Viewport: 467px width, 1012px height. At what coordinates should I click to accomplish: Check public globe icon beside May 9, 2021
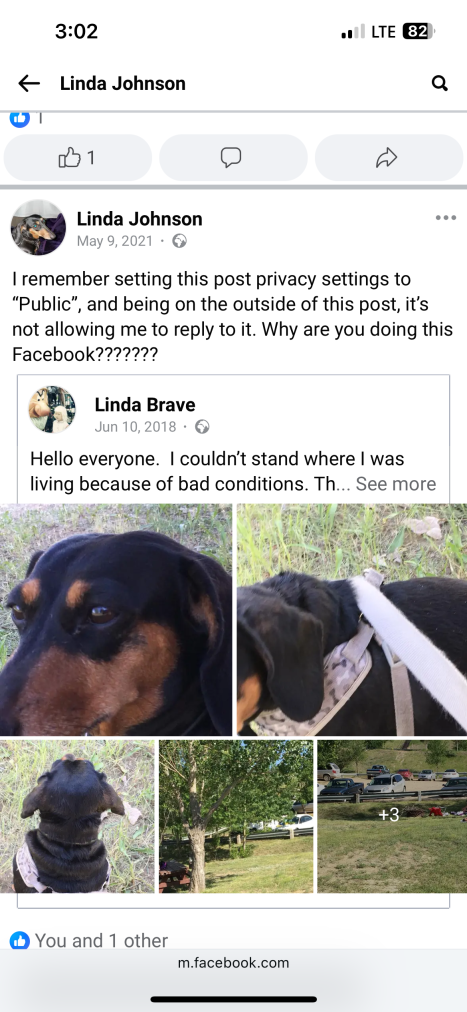tap(180, 241)
